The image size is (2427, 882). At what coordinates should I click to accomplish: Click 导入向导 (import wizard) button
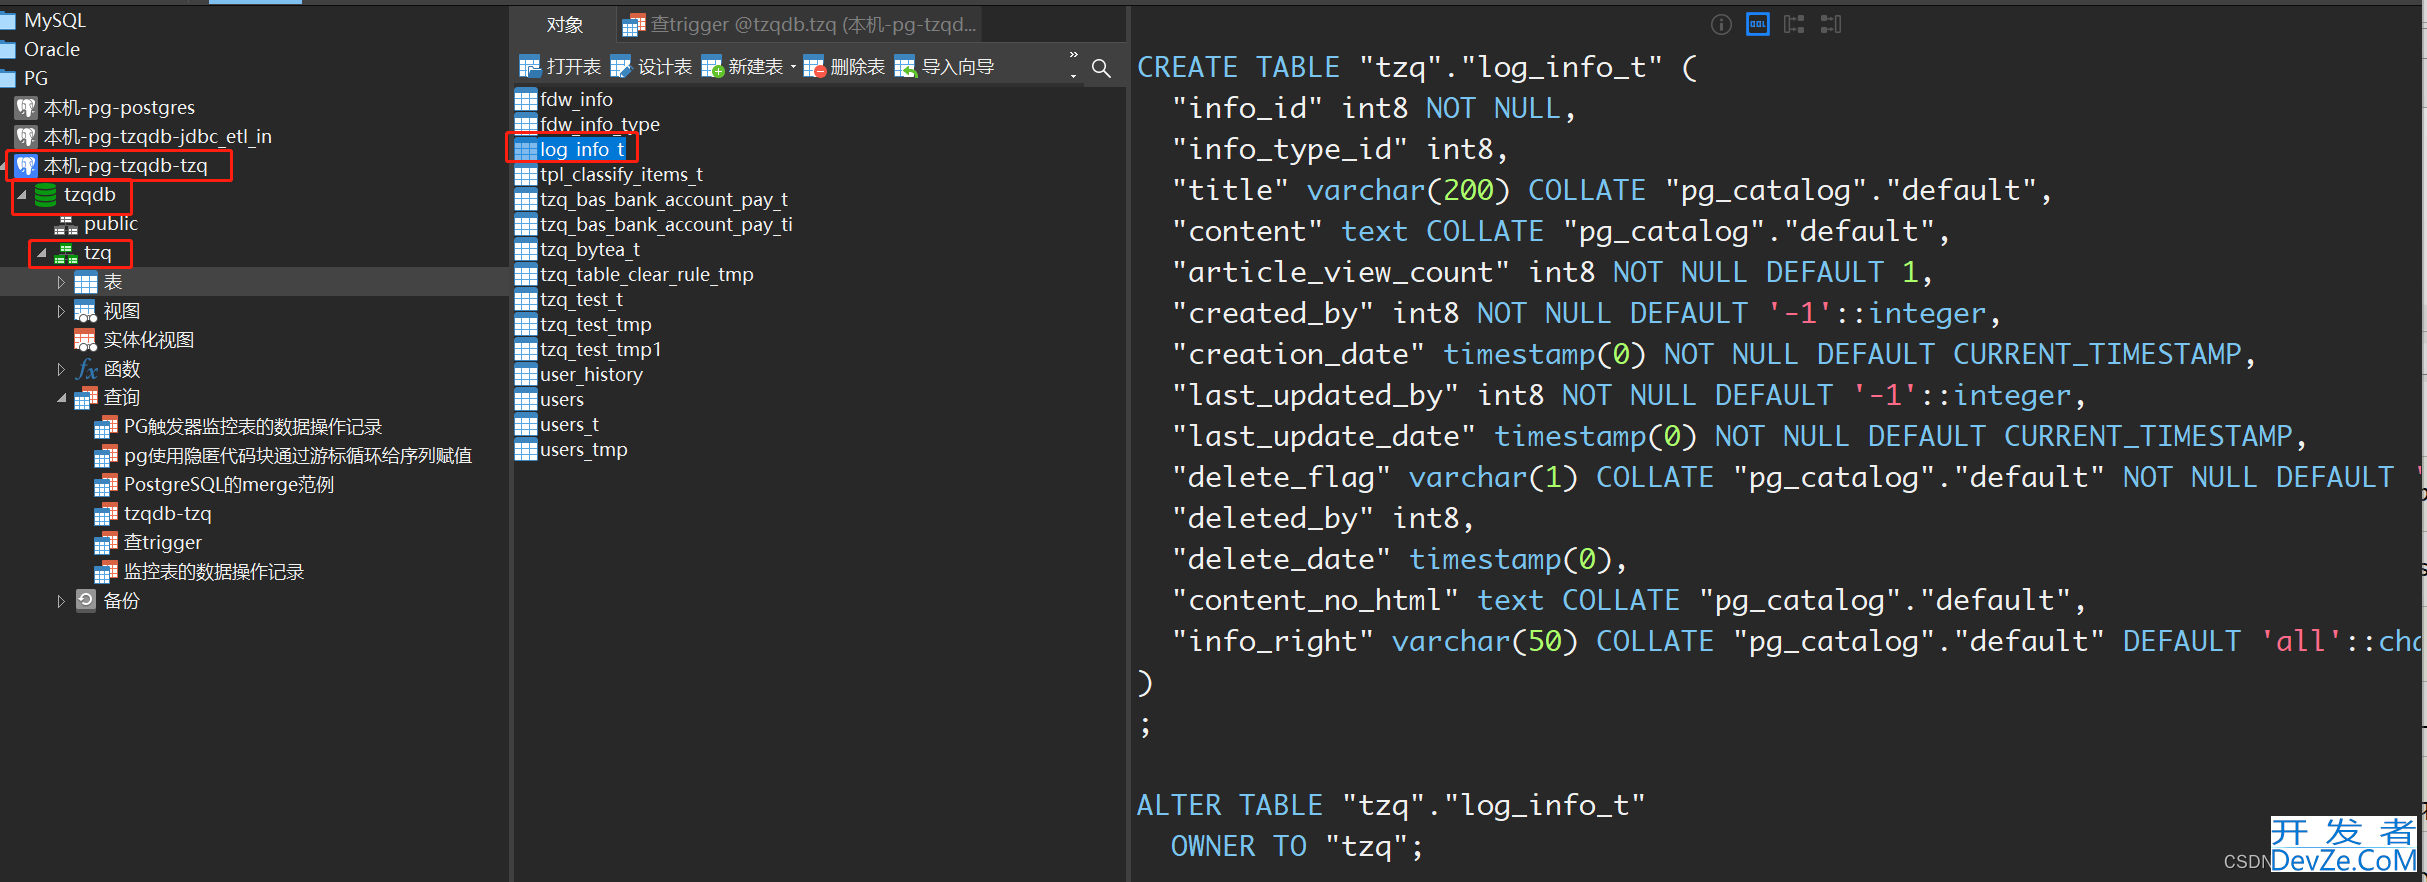click(945, 67)
